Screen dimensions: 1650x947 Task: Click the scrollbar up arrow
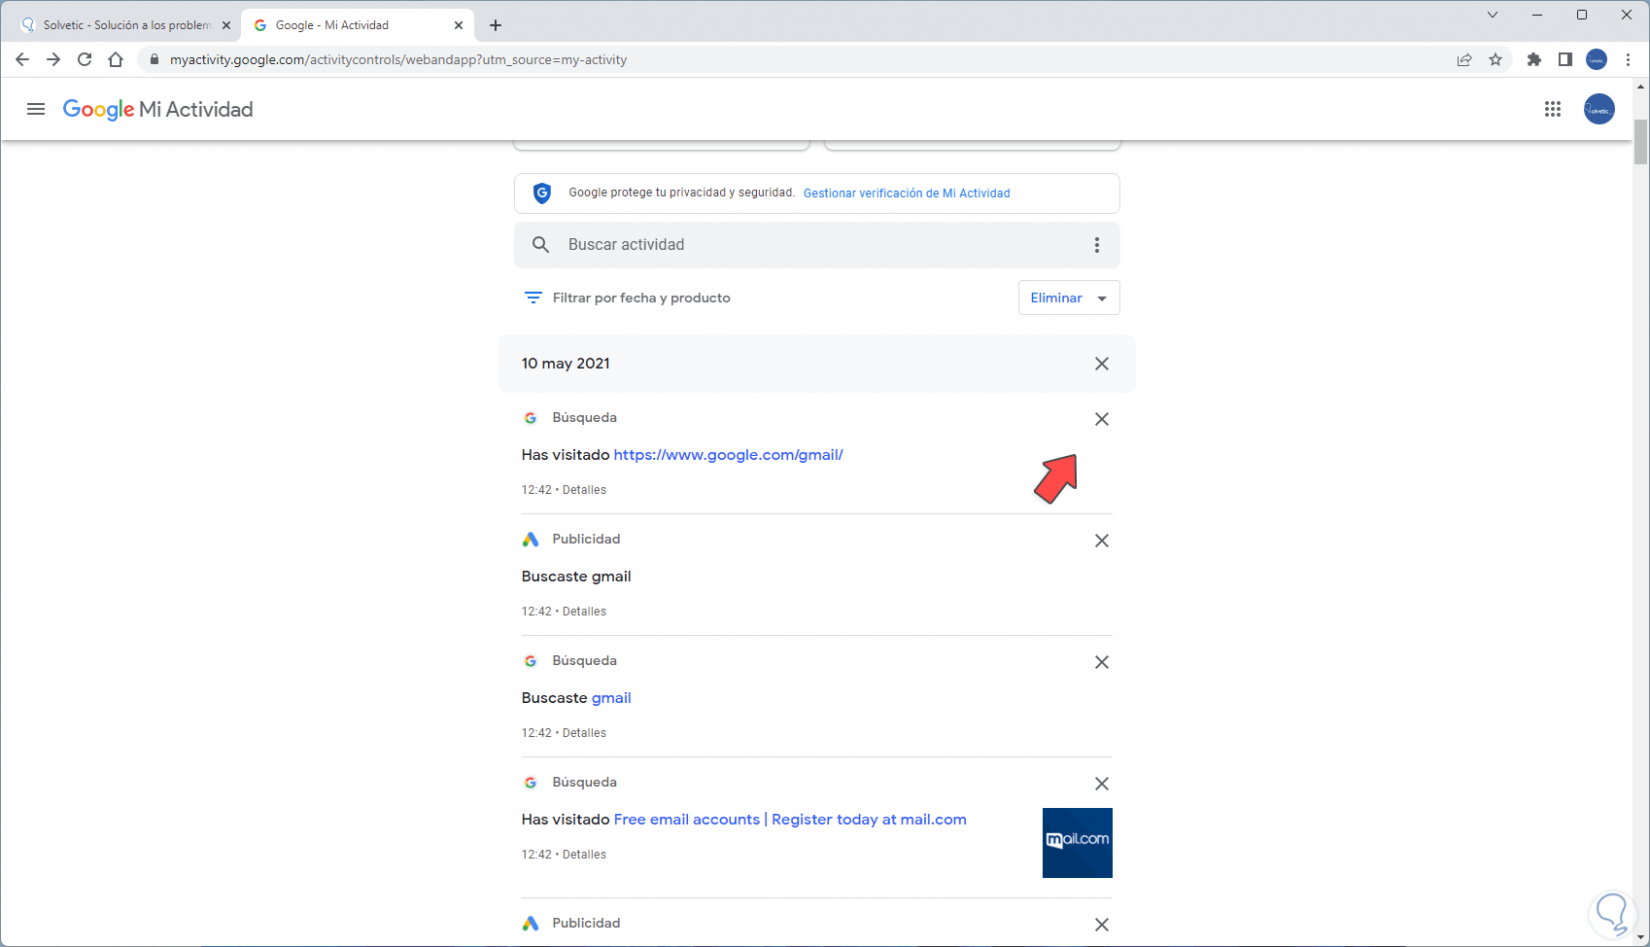tap(1640, 87)
